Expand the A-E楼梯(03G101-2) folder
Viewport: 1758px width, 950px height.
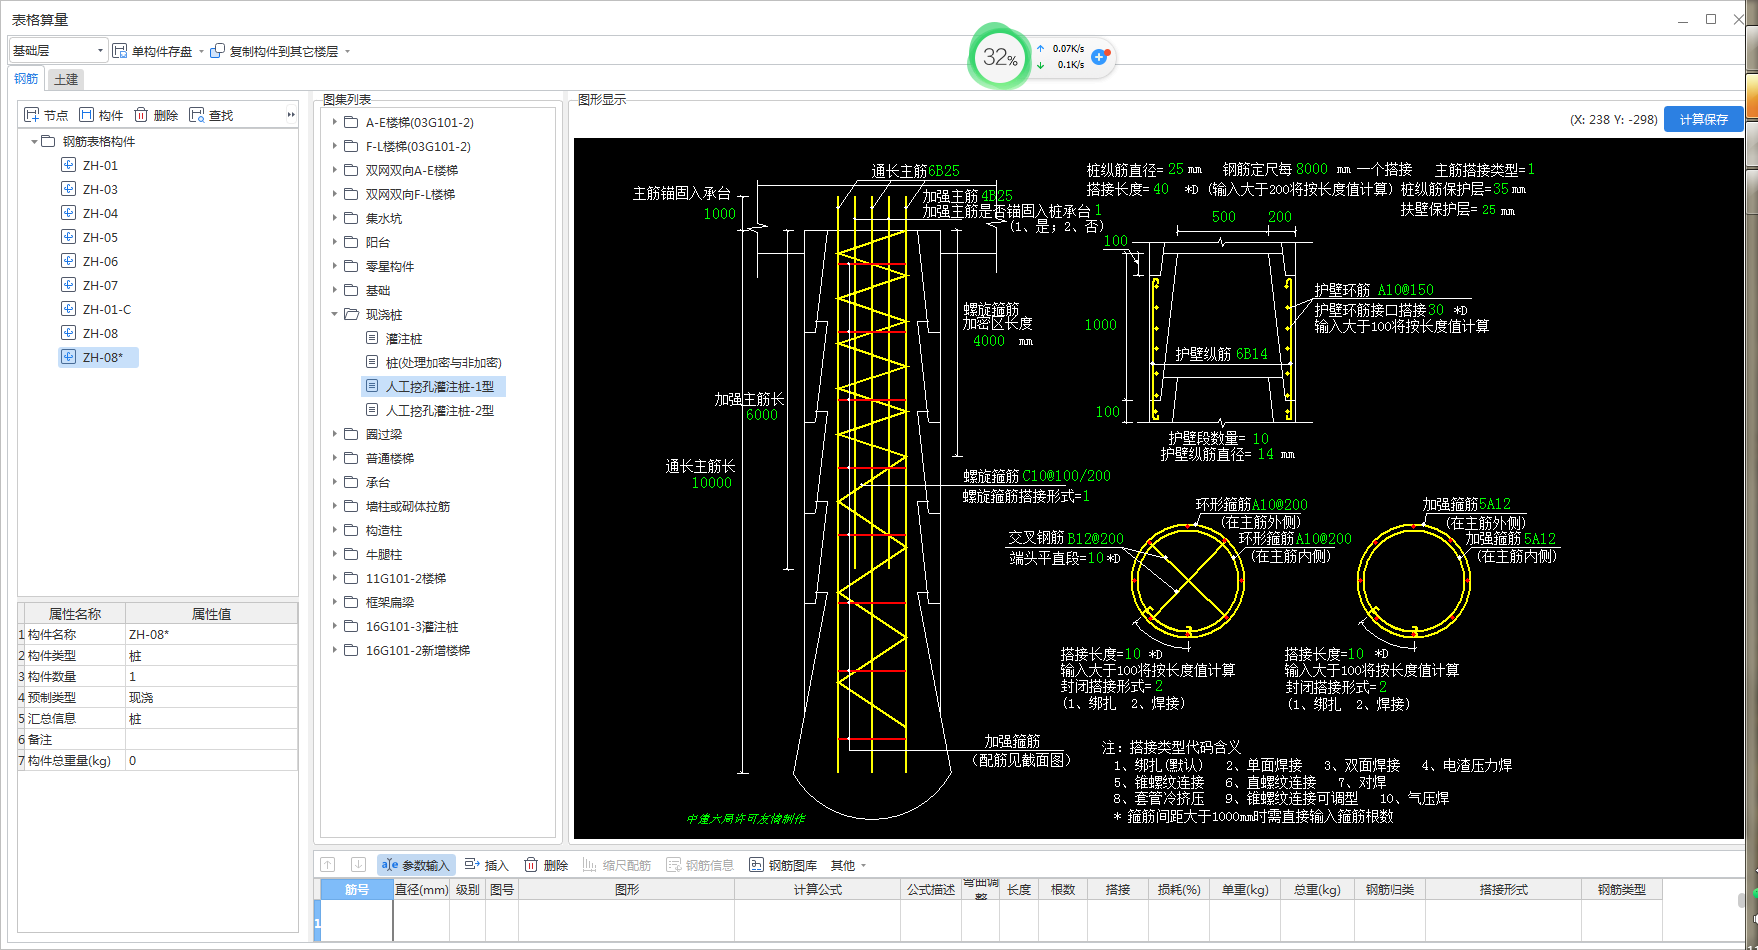coord(335,123)
